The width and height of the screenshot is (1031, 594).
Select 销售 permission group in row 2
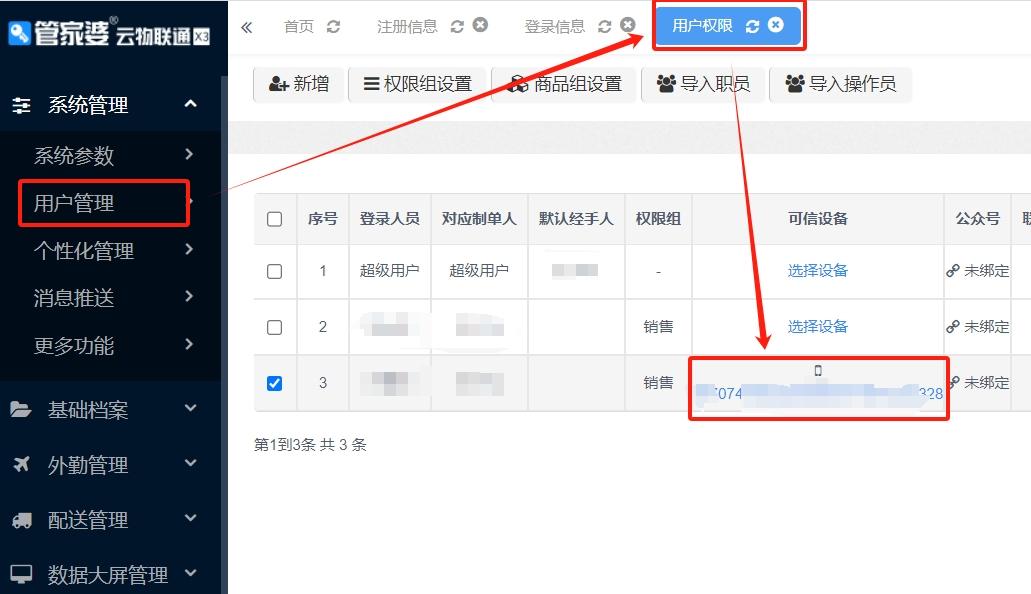658,326
